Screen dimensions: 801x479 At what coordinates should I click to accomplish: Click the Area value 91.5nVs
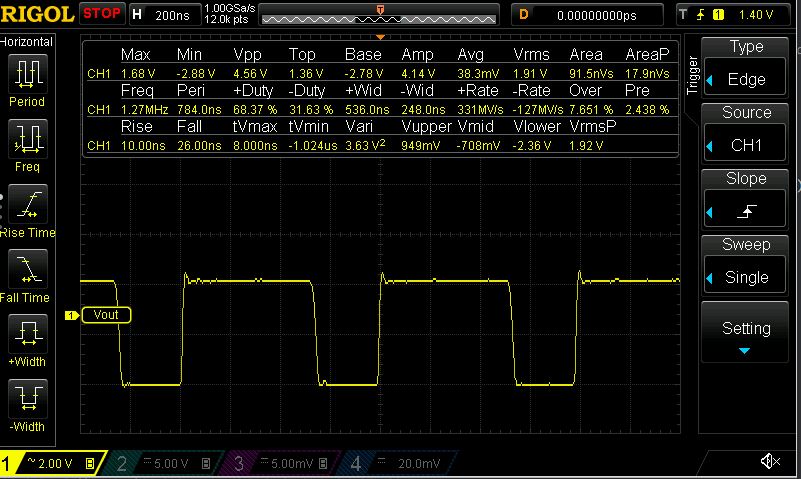(591, 74)
